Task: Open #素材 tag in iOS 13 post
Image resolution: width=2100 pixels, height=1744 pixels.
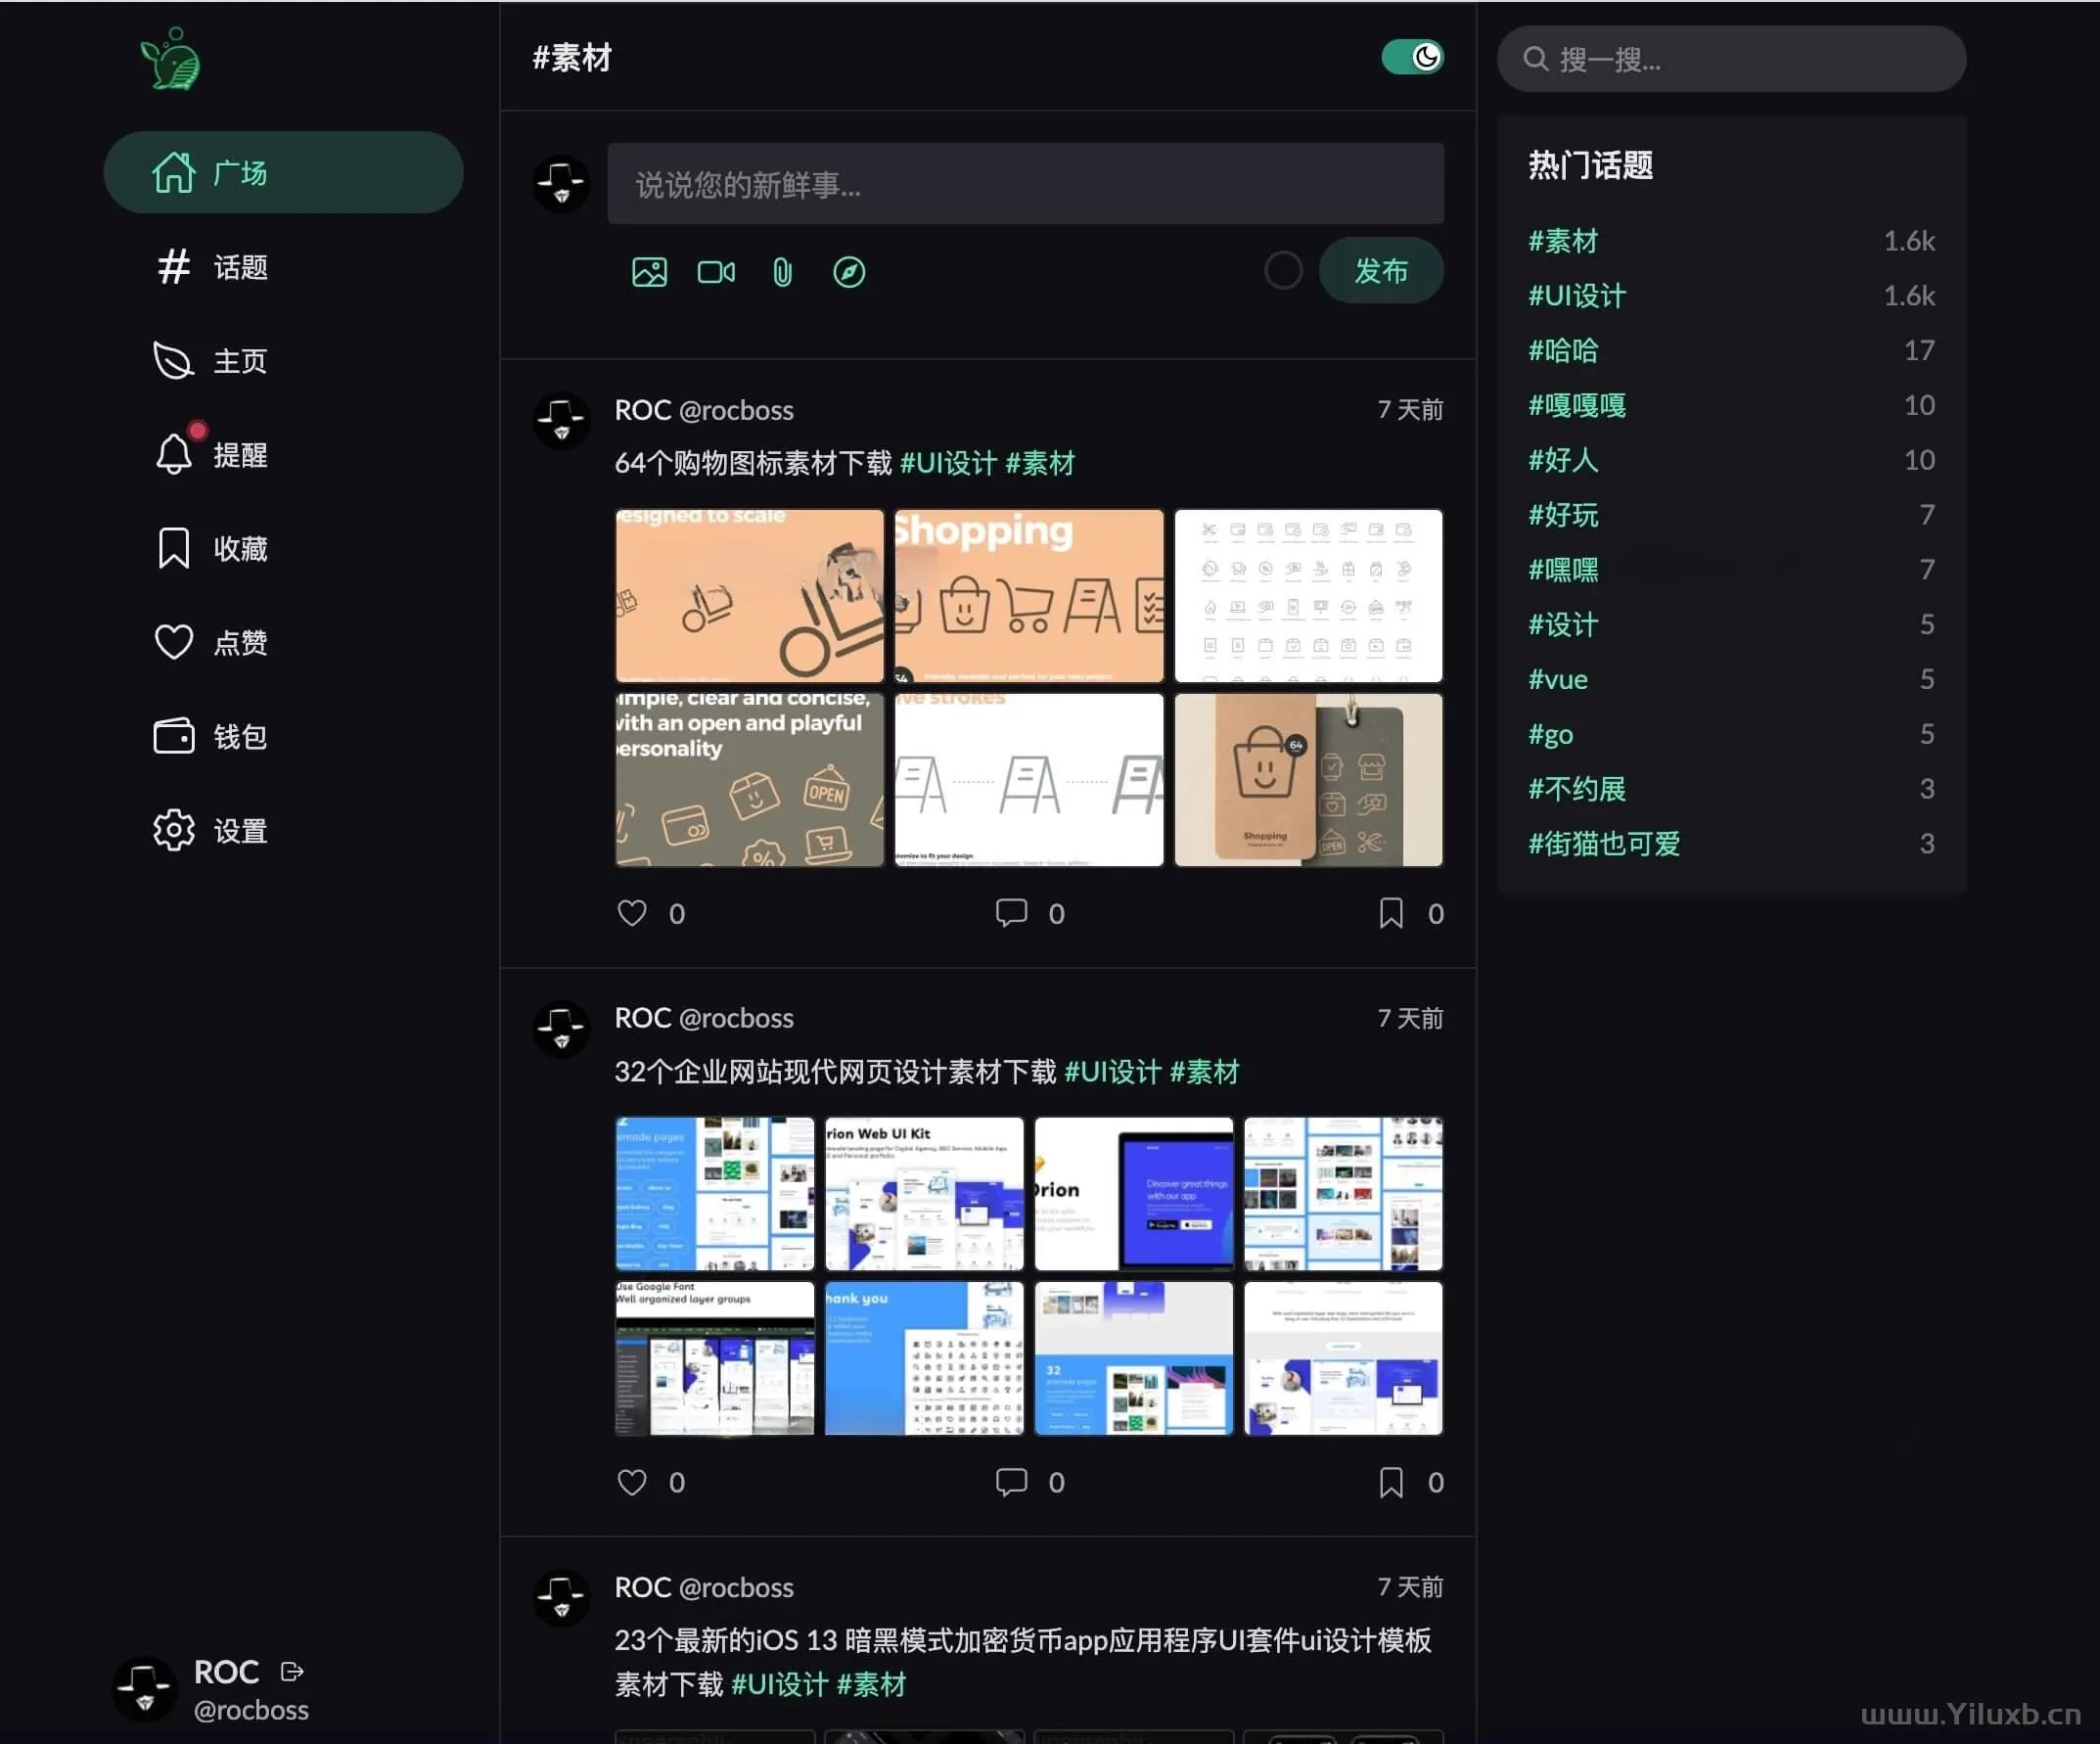Action: (871, 1685)
